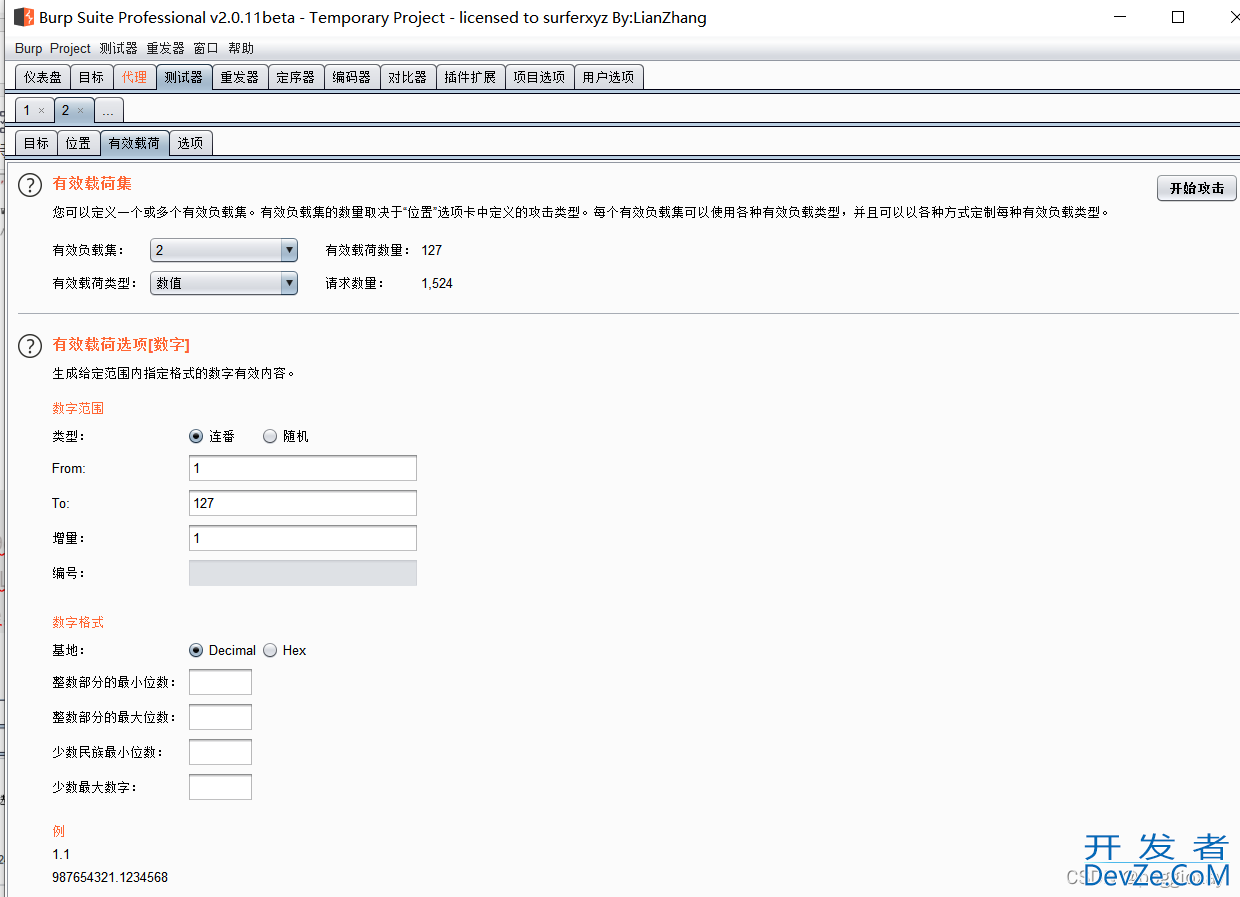Screen dimensions: 1240x897
Task: Open a new attack tab with ...
Action: point(109,110)
